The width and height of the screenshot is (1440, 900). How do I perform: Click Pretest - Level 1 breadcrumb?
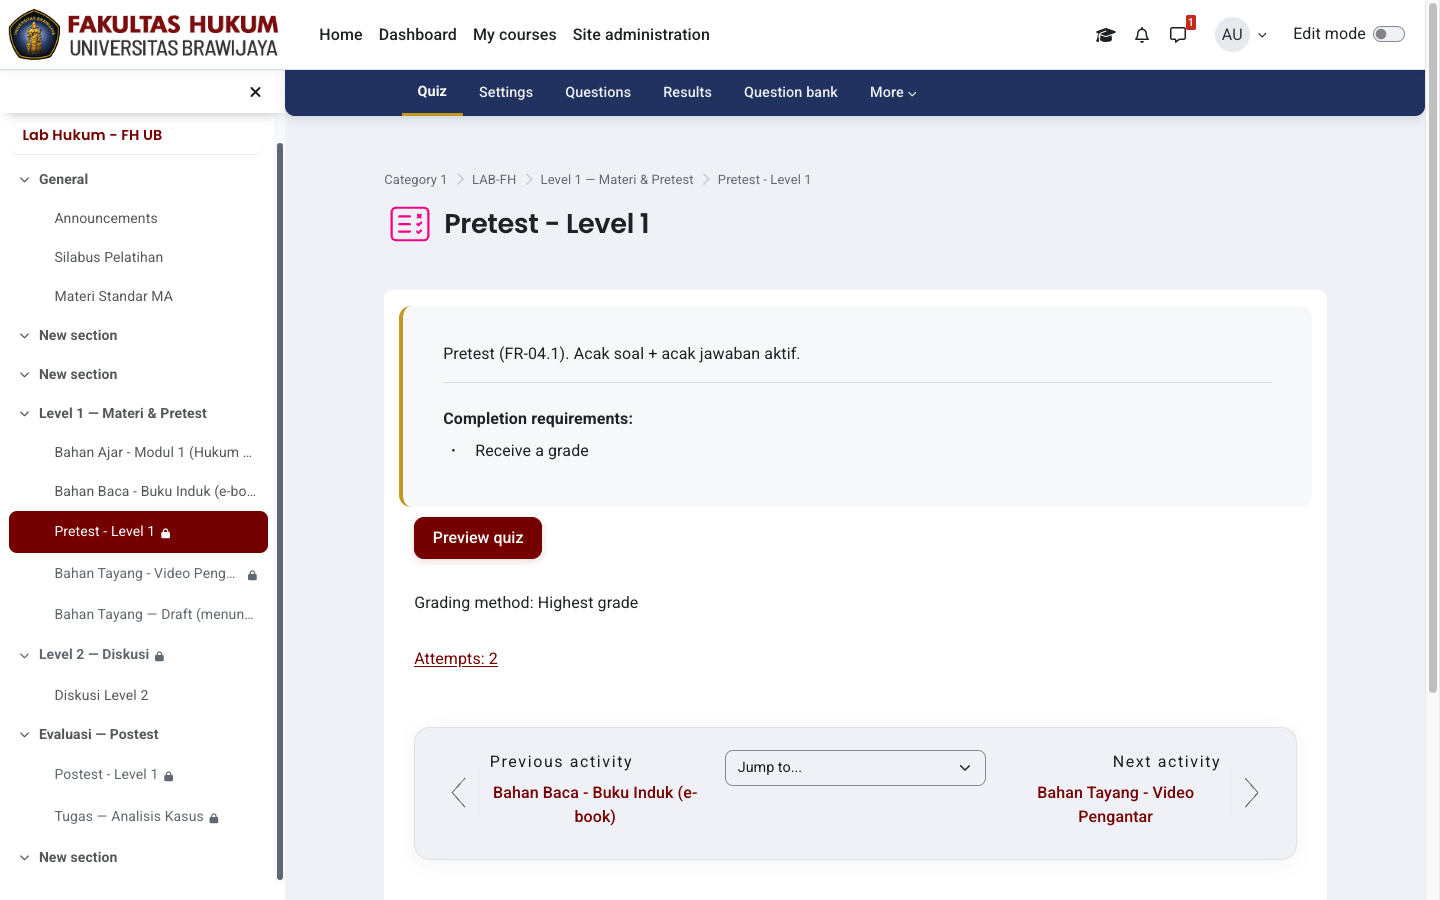pos(764,180)
